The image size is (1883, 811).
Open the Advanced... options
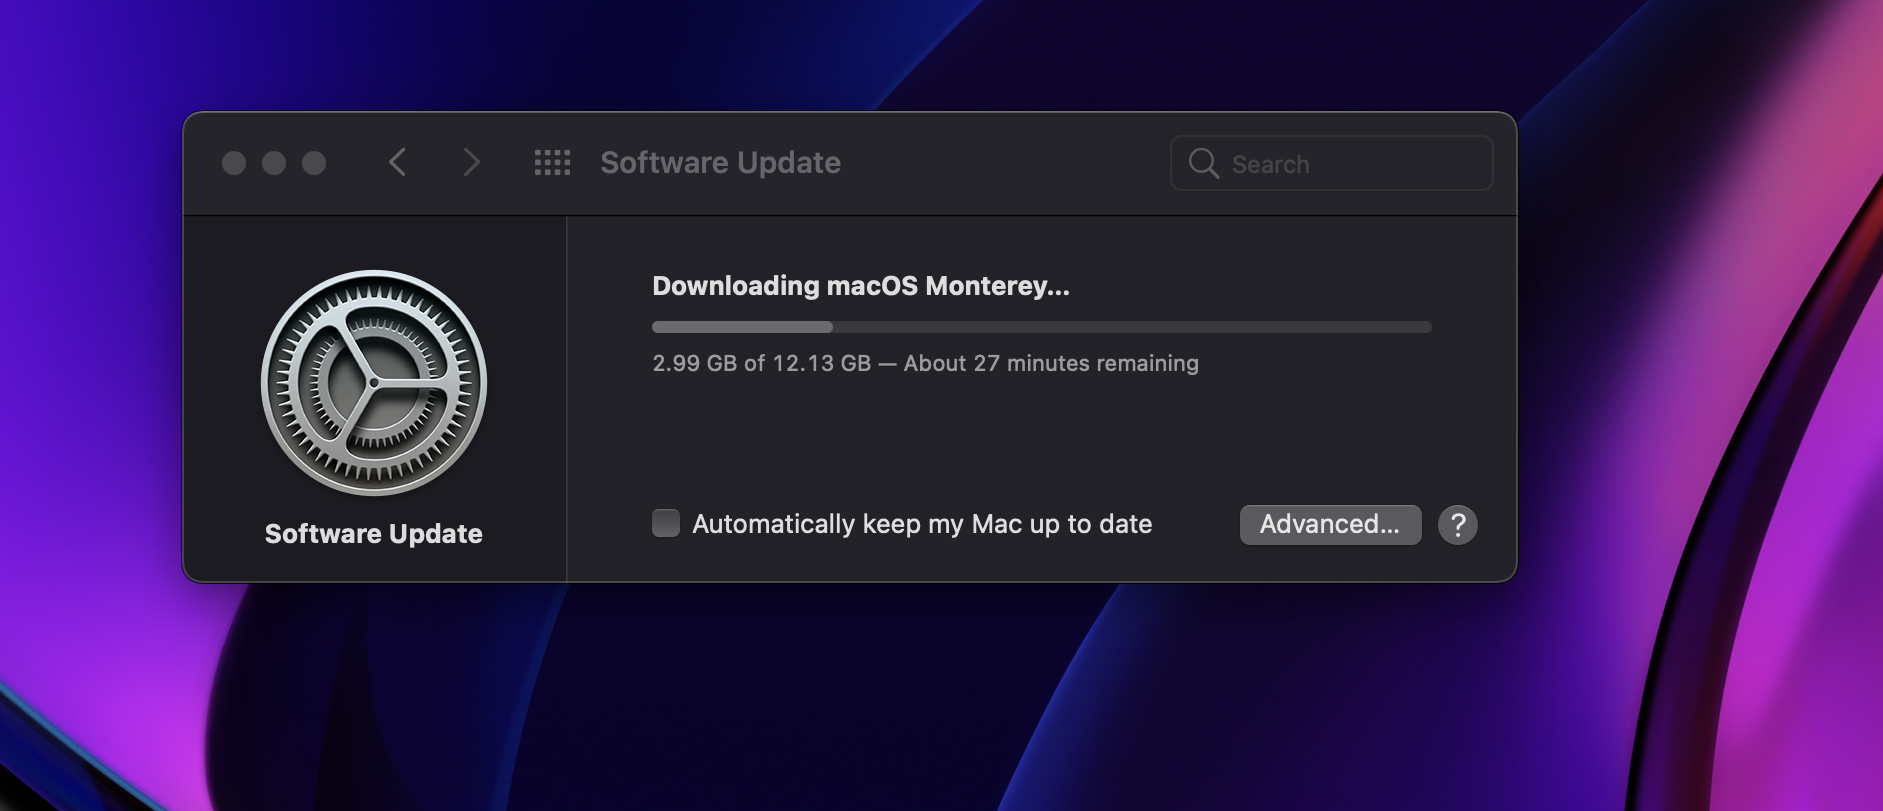[x=1329, y=524]
